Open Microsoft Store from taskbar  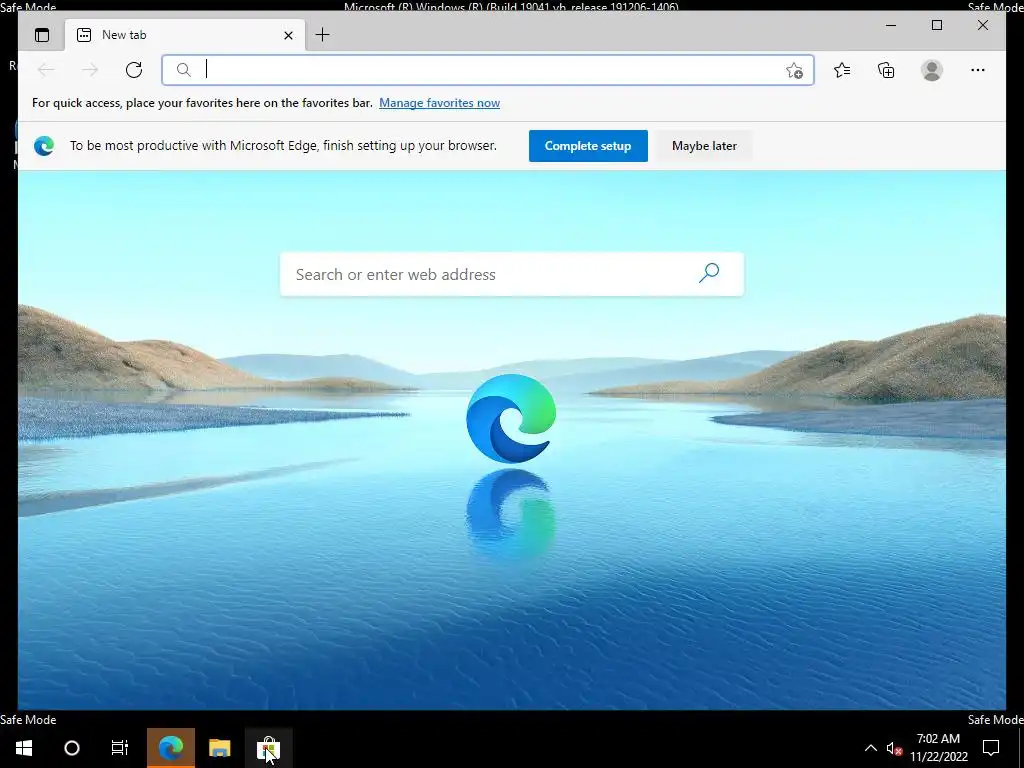[268, 748]
